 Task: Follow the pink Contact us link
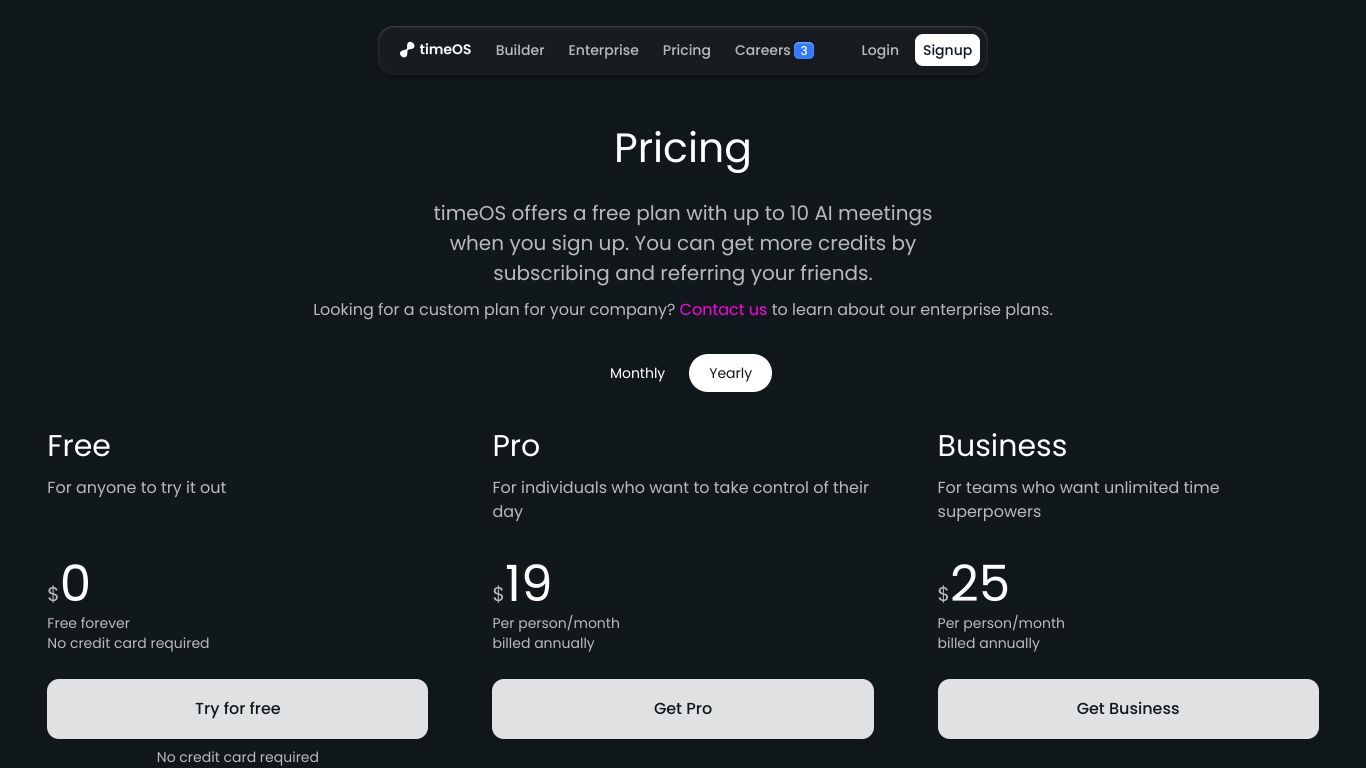coord(723,309)
